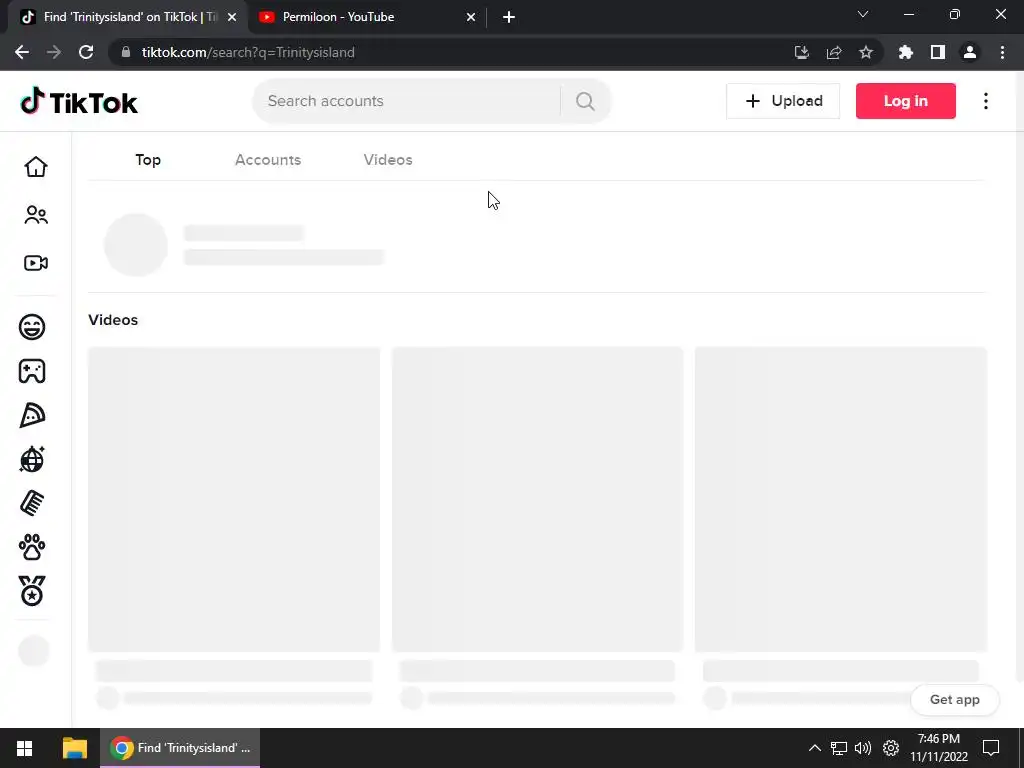Screen dimensions: 1024x768
Task: Click the red Log in button
Action: tap(906, 101)
